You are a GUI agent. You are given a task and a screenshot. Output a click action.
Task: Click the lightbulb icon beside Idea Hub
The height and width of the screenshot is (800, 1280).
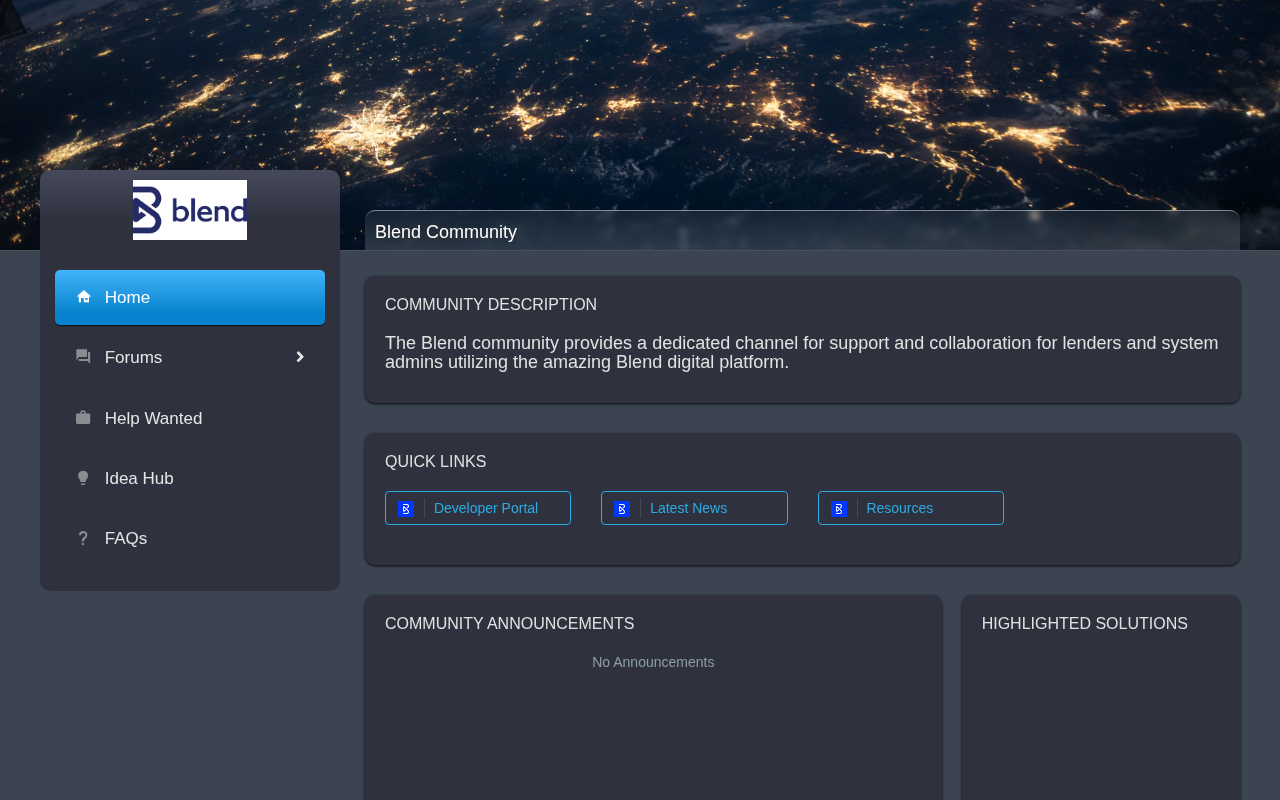[x=83, y=478]
